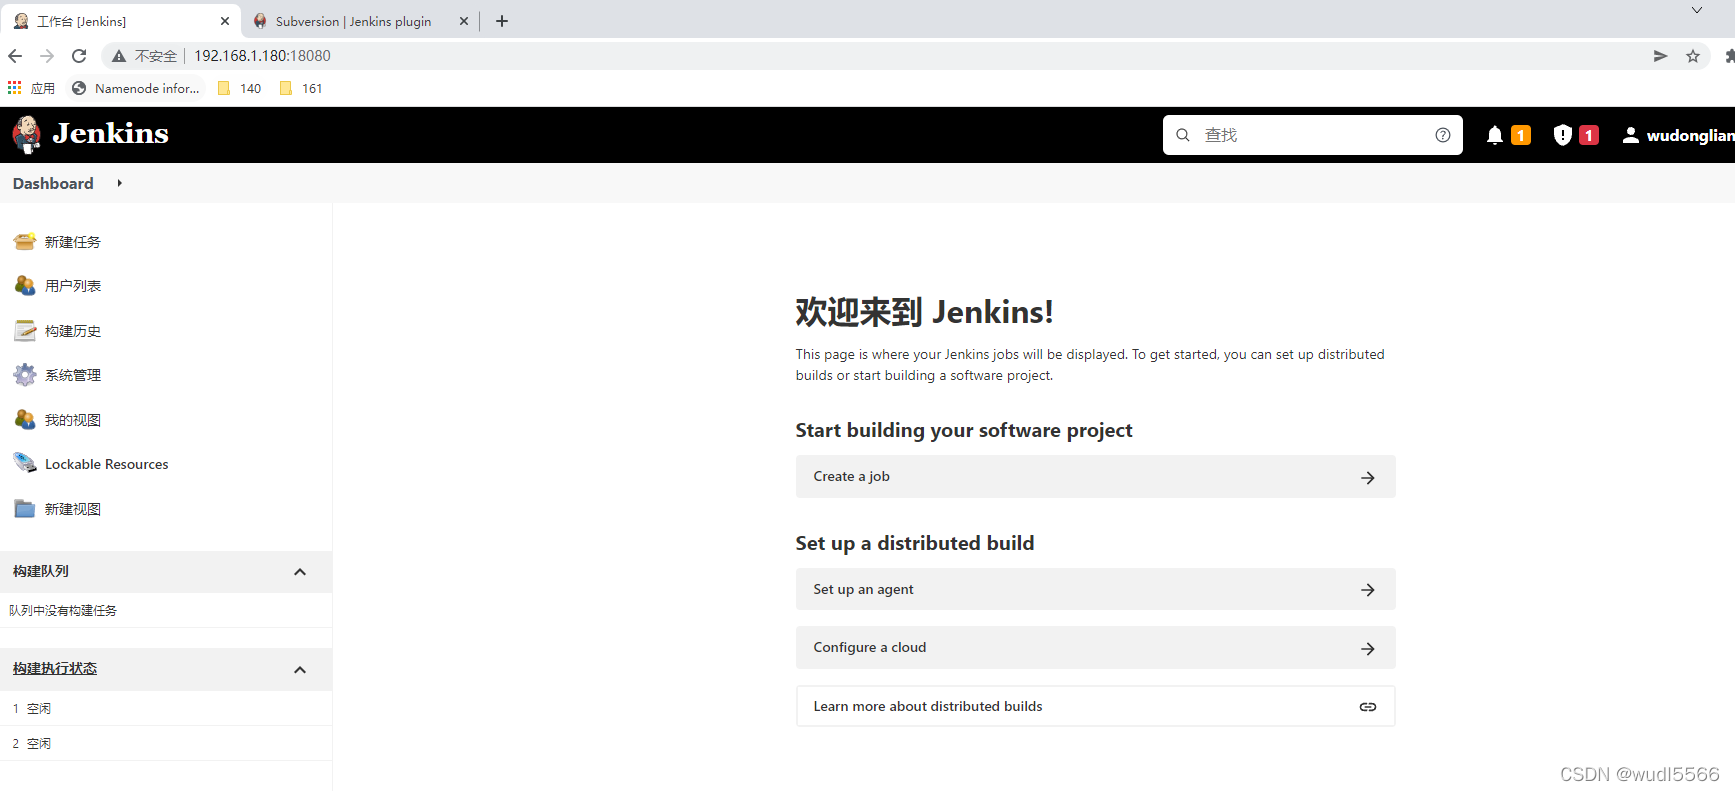Click the 构建执行状态 heading link
1735x791 pixels.
55,669
